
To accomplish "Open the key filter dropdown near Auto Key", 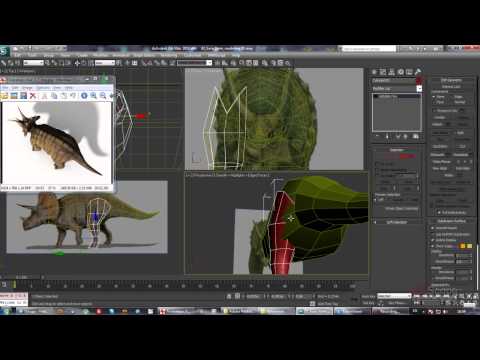I will click(394, 296).
